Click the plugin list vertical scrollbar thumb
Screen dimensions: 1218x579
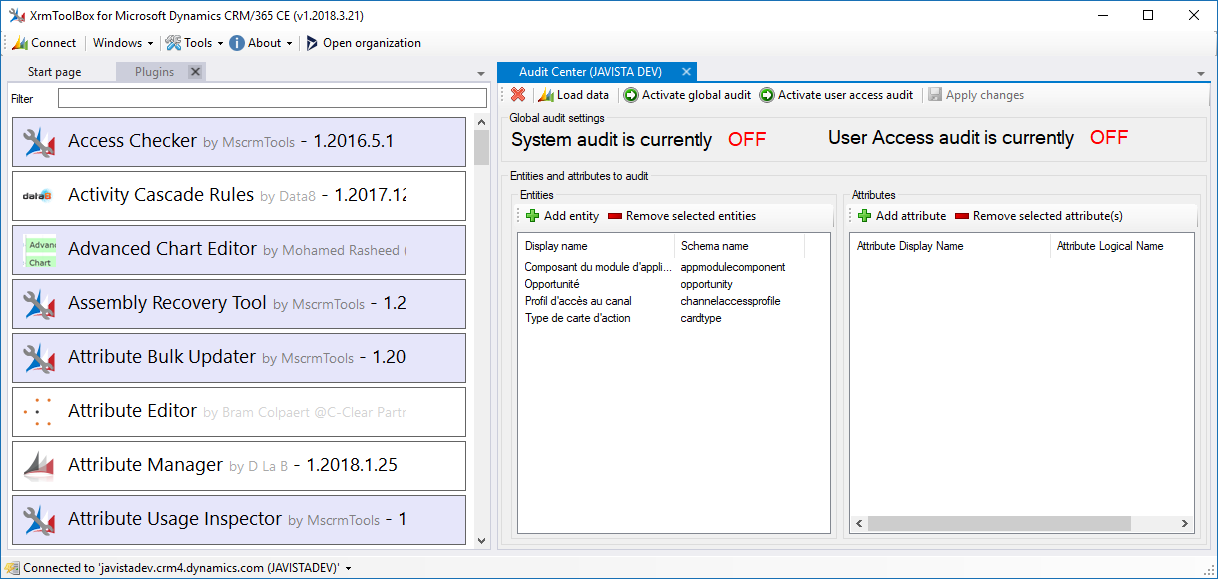point(481,147)
